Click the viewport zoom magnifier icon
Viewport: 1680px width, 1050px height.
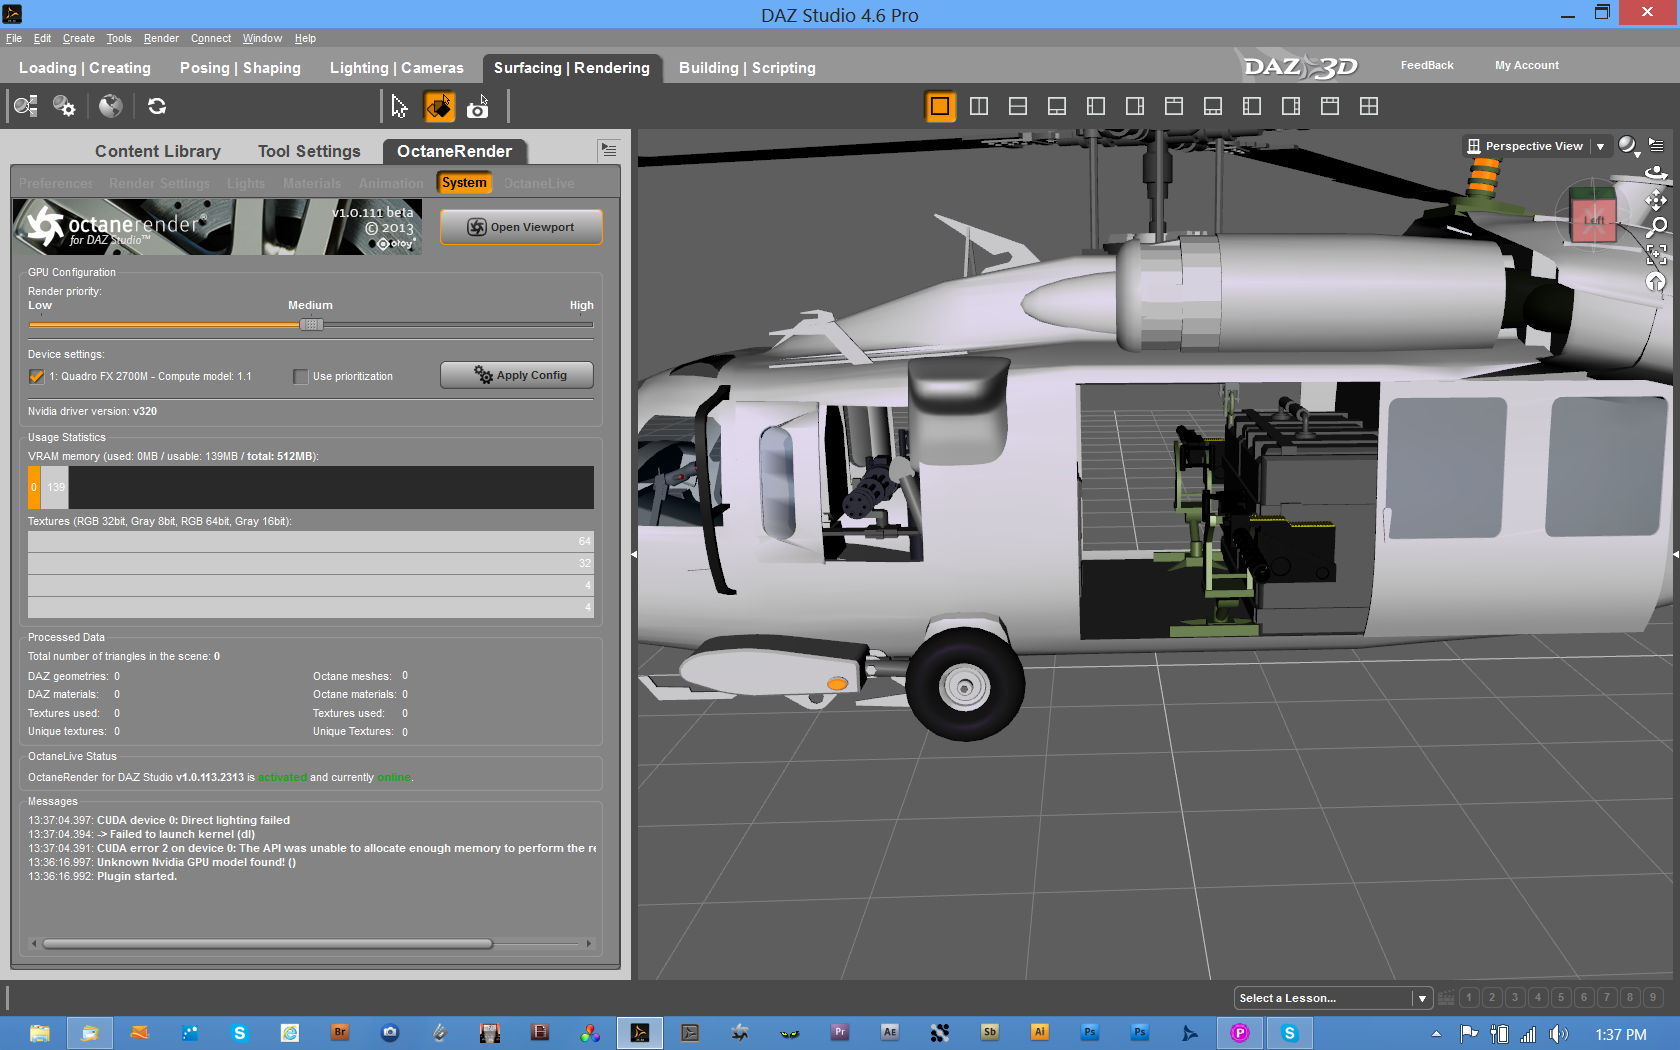pyautogui.click(x=1657, y=227)
